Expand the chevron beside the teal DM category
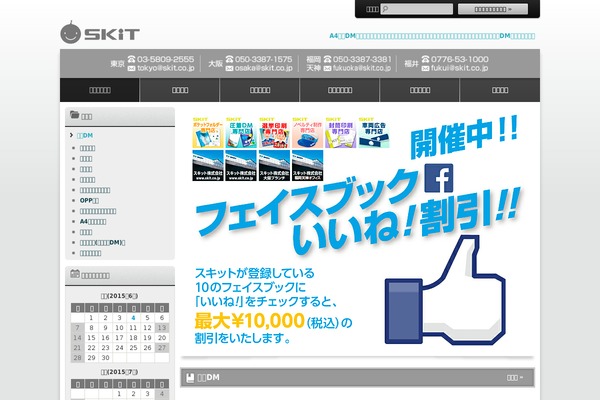 (x=72, y=135)
